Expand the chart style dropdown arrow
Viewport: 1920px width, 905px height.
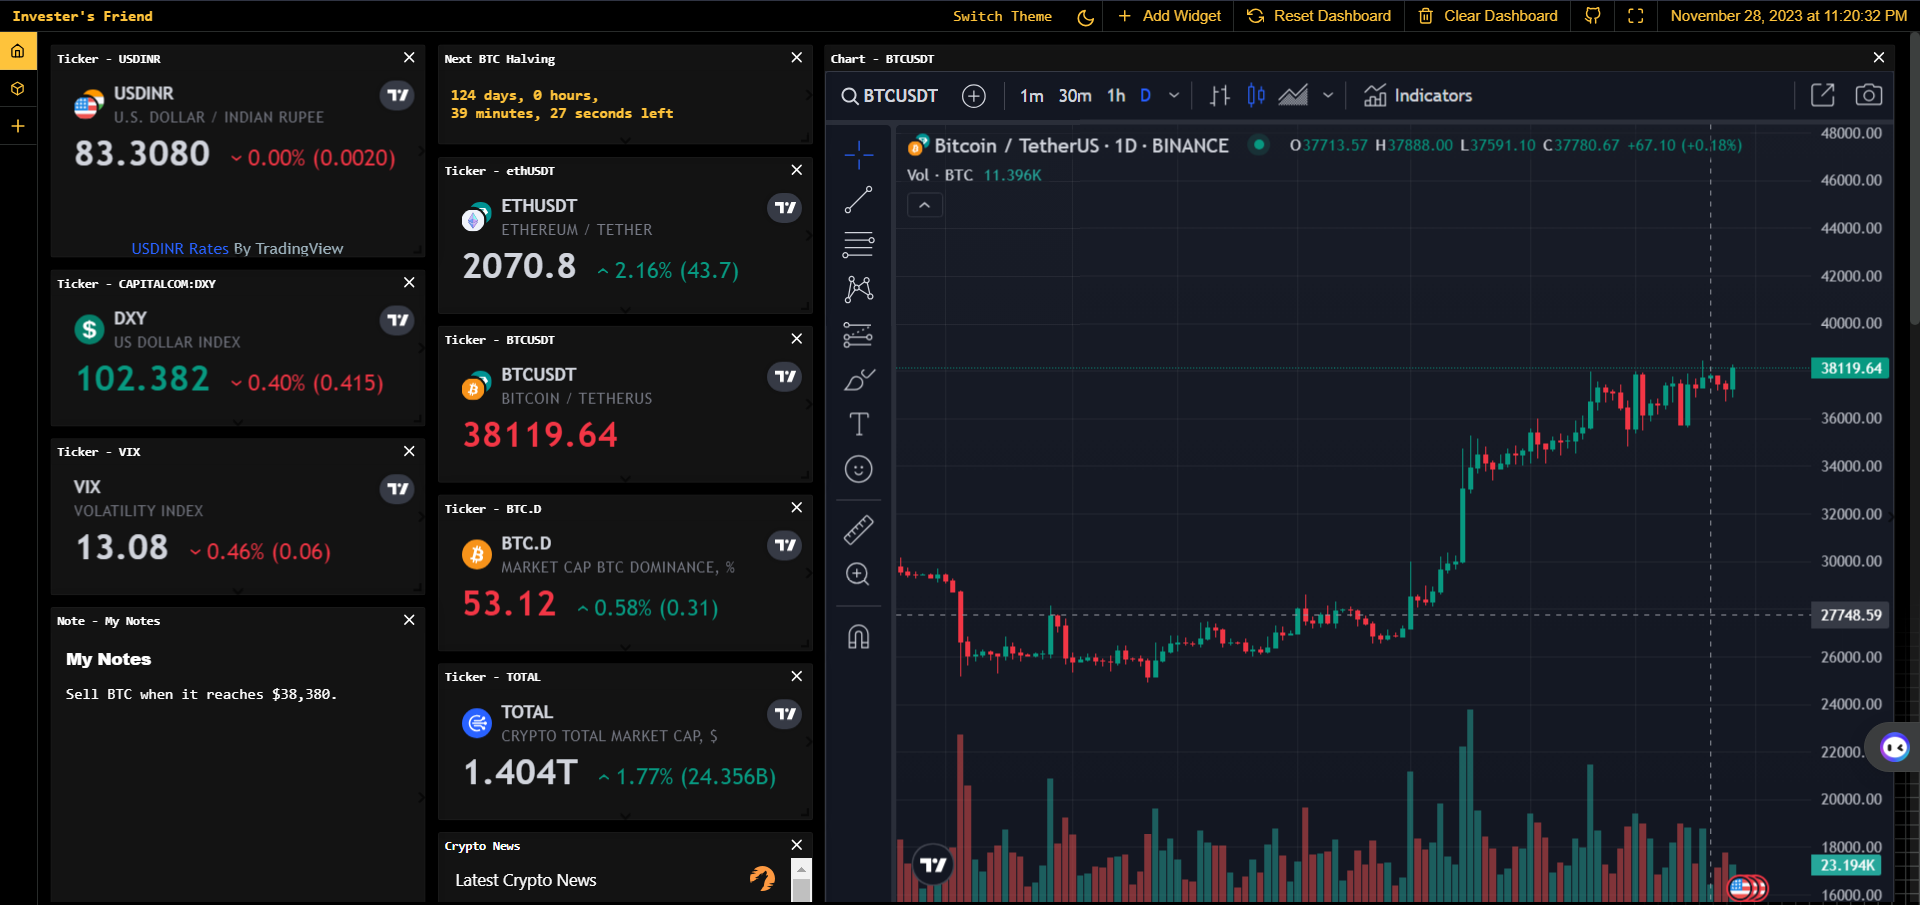click(x=1328, y=96)
